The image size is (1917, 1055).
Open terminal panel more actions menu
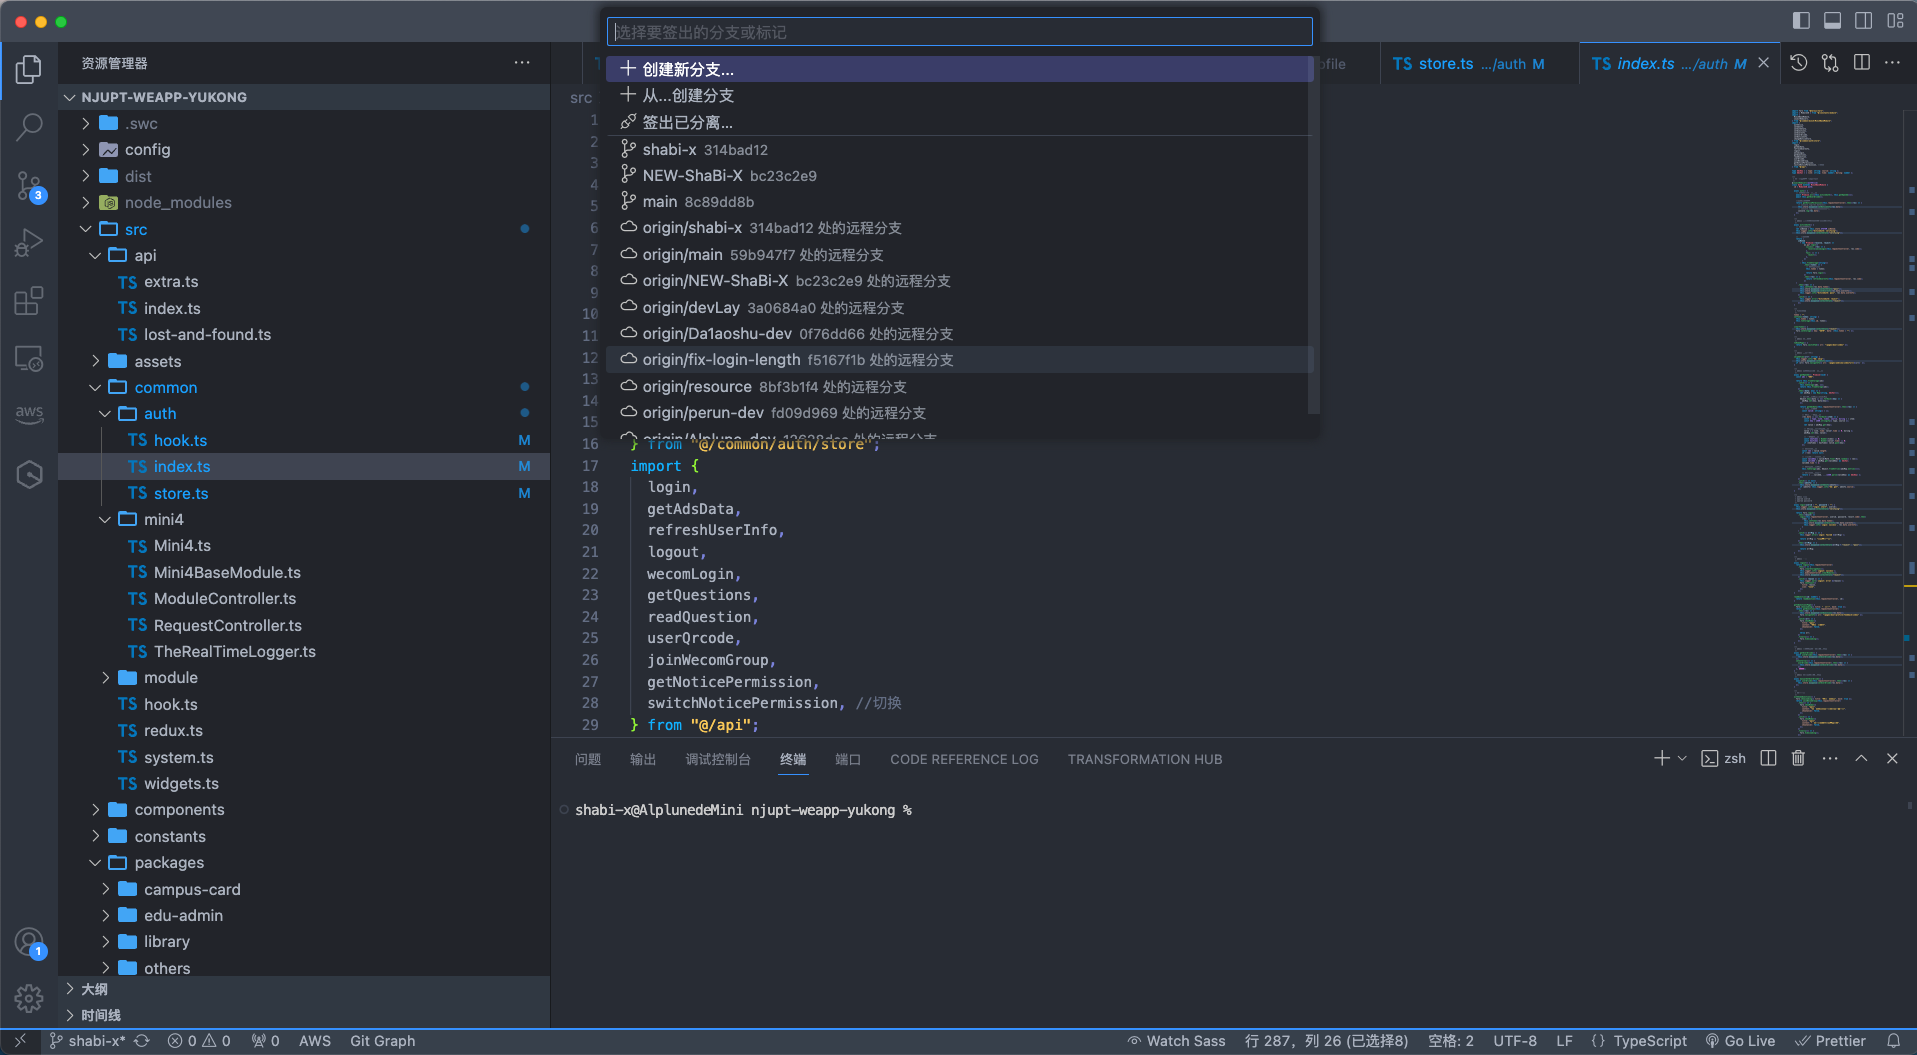coord(1830,758)
